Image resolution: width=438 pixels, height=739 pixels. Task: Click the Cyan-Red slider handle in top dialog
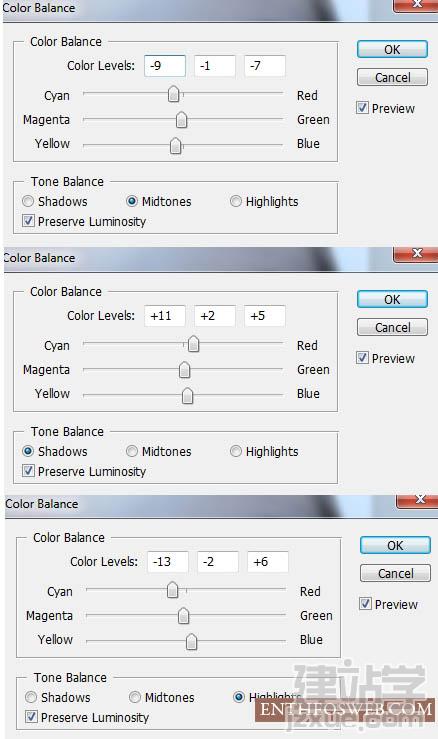(x=174, y=94)
